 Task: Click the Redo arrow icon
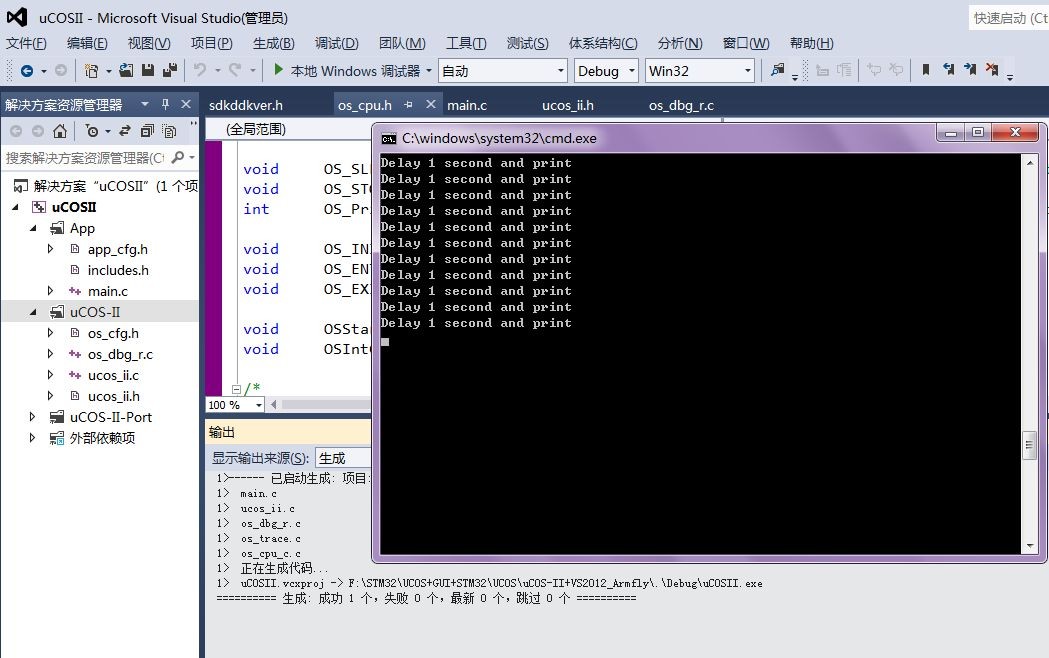(235, 70)
